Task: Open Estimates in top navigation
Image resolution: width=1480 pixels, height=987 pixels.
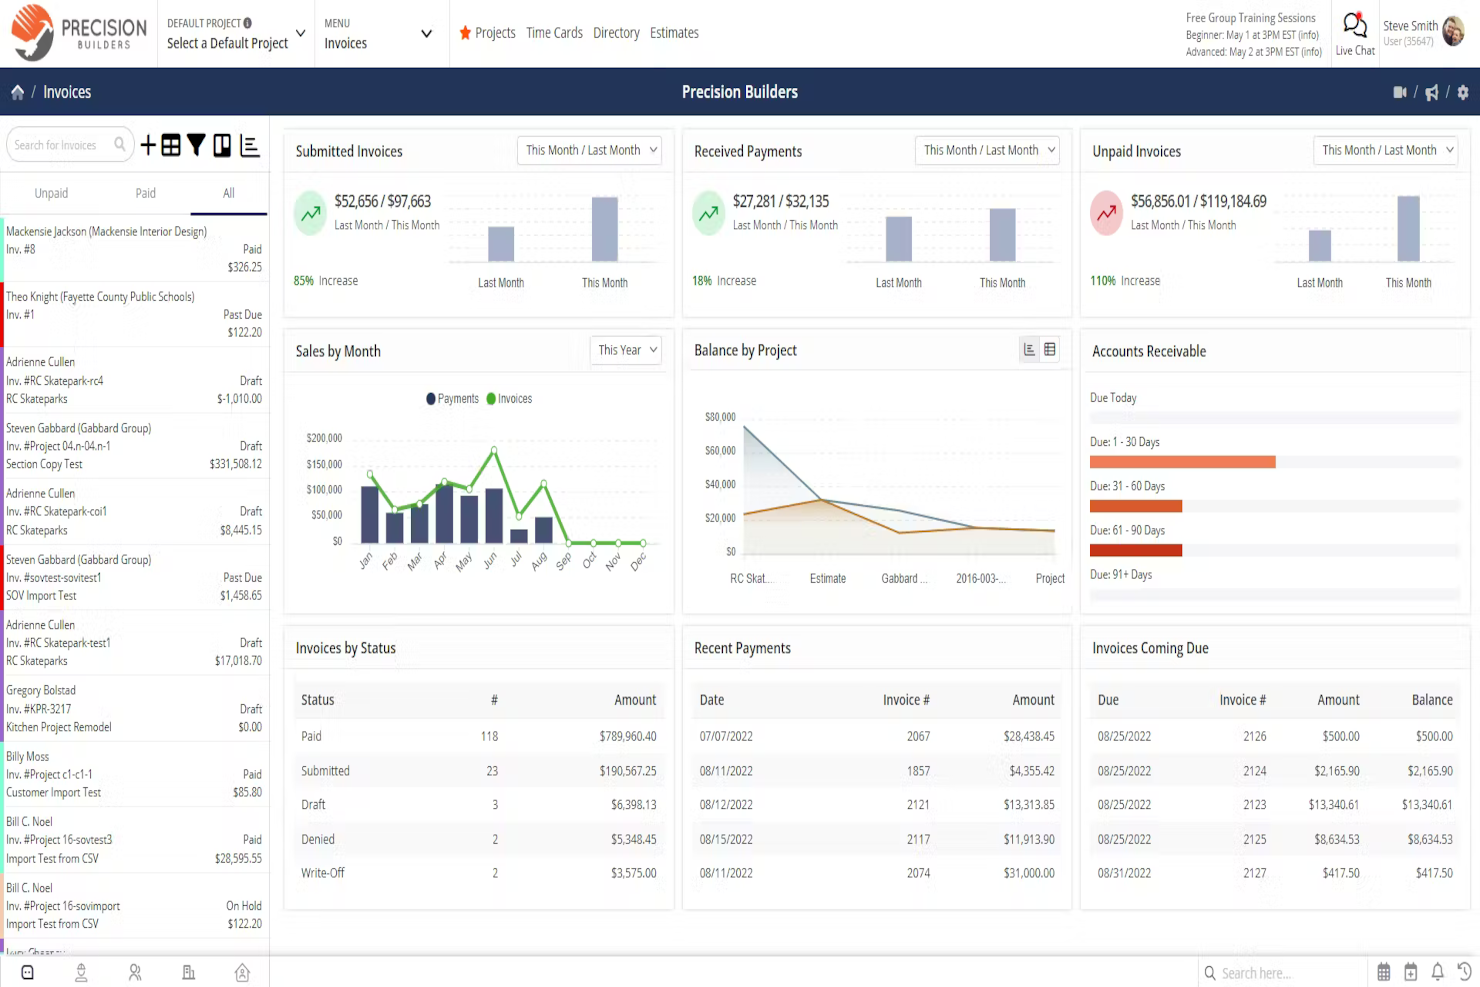Action: (674, 33)
